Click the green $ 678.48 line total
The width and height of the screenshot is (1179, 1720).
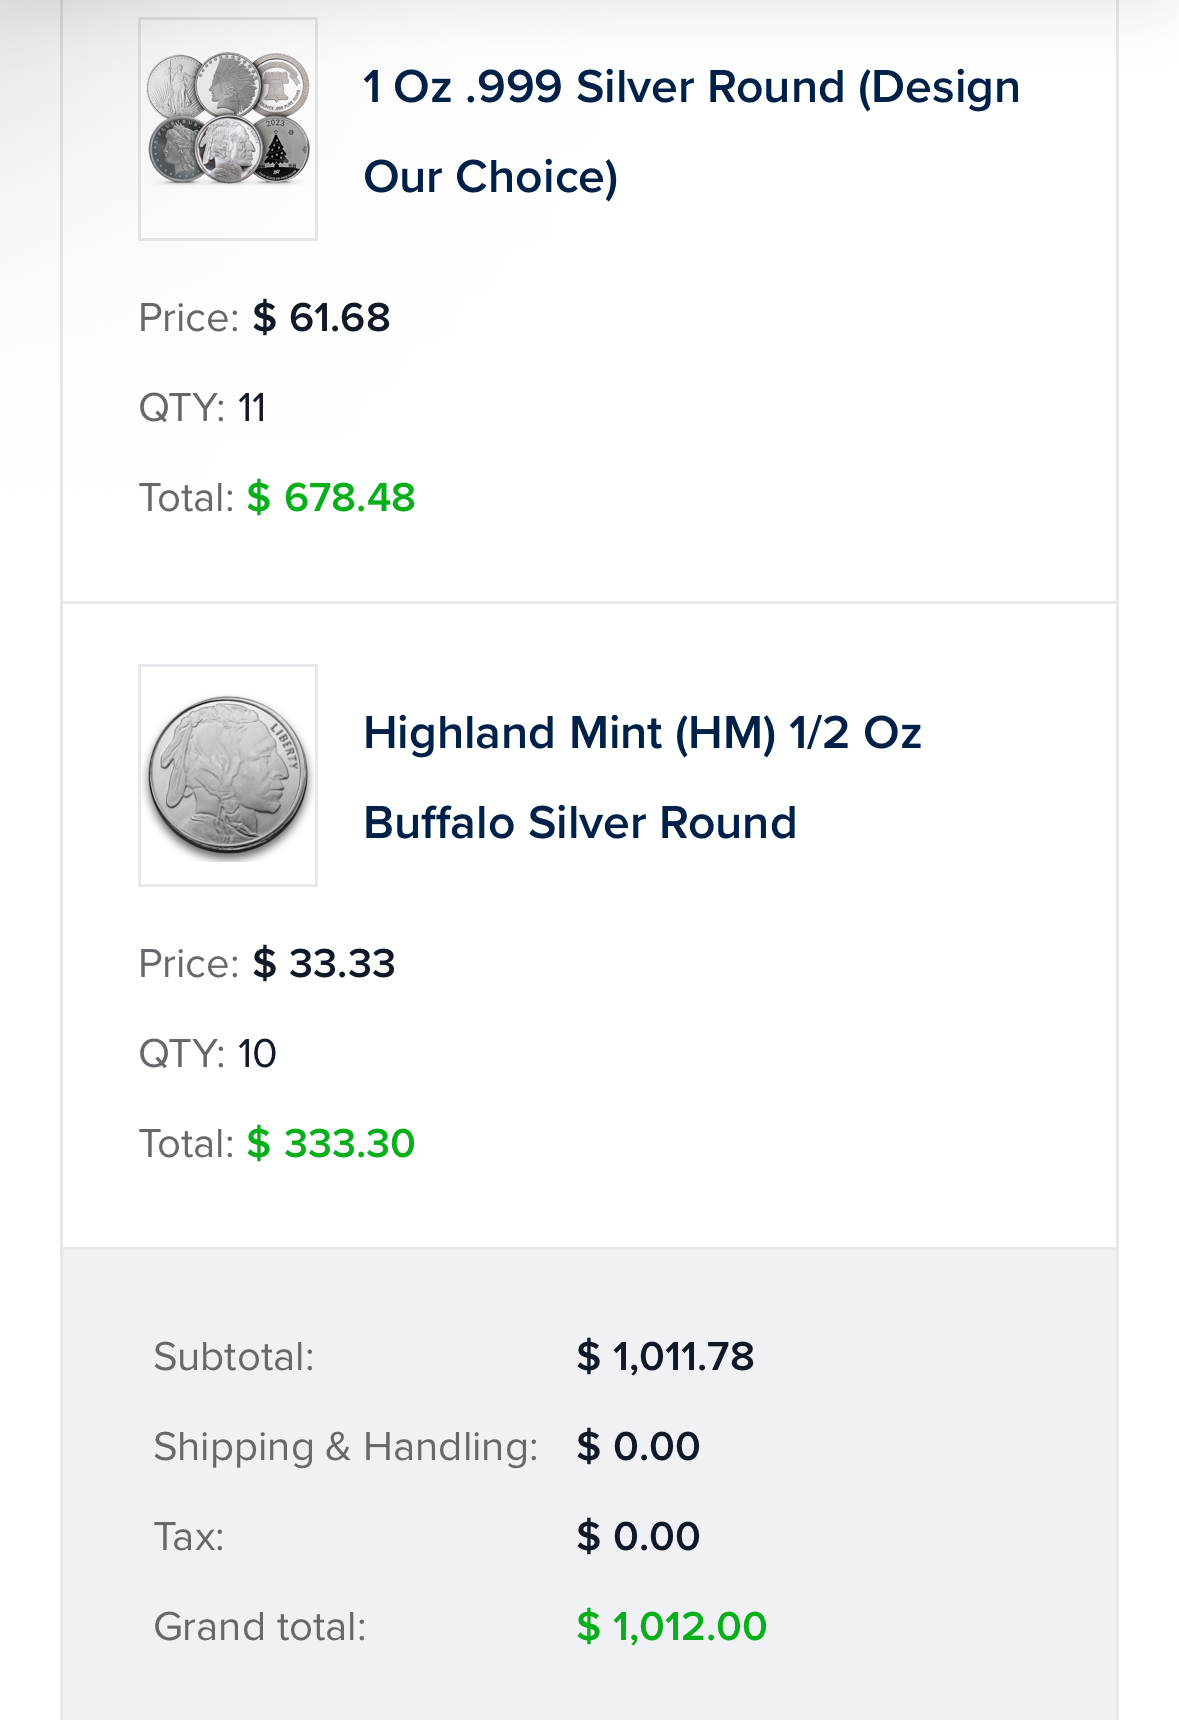click(x=331, y=498)
